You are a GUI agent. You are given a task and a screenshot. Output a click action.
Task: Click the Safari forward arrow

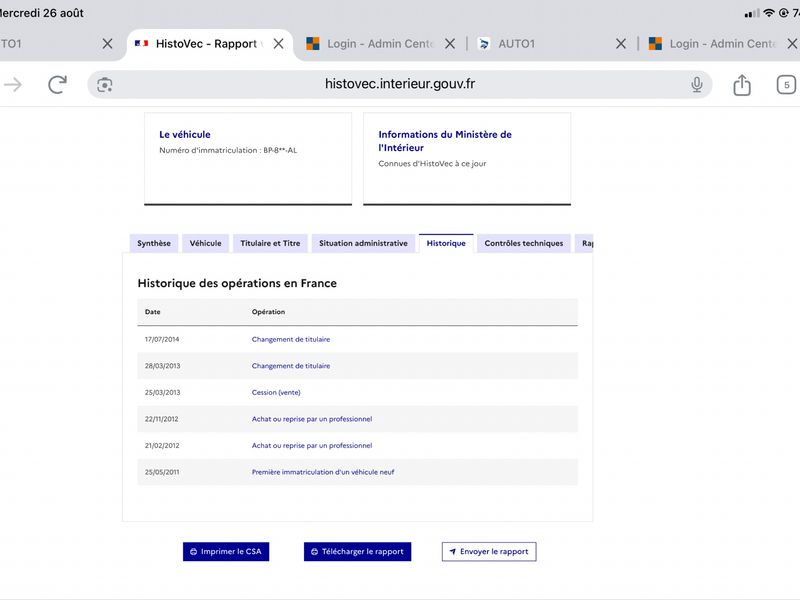click(13, 84)
